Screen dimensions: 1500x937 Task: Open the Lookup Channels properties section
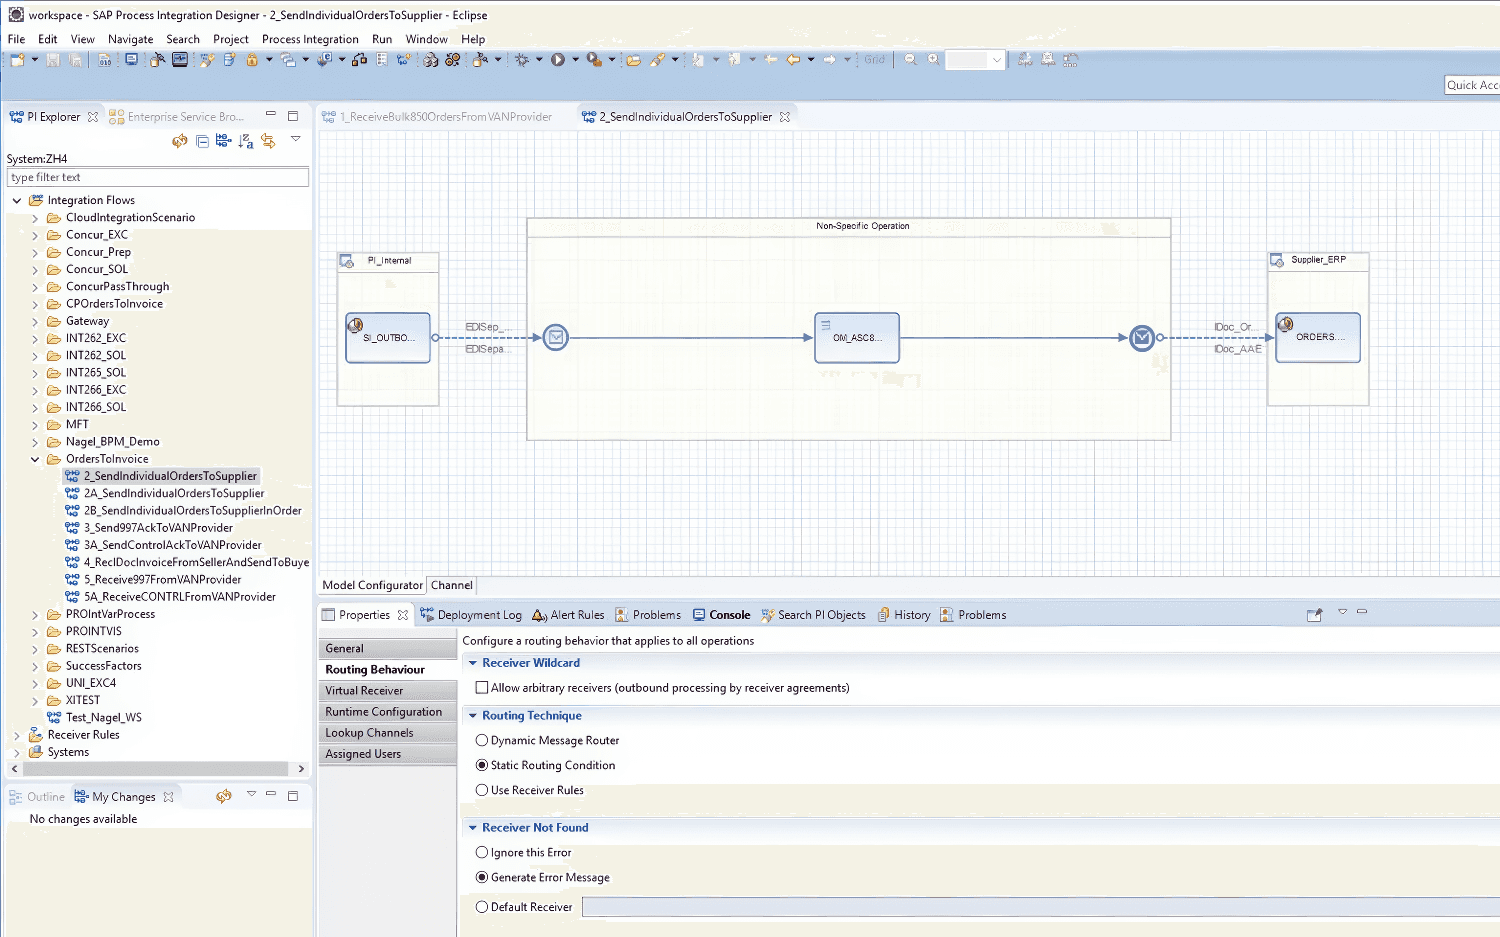(388, 733)
